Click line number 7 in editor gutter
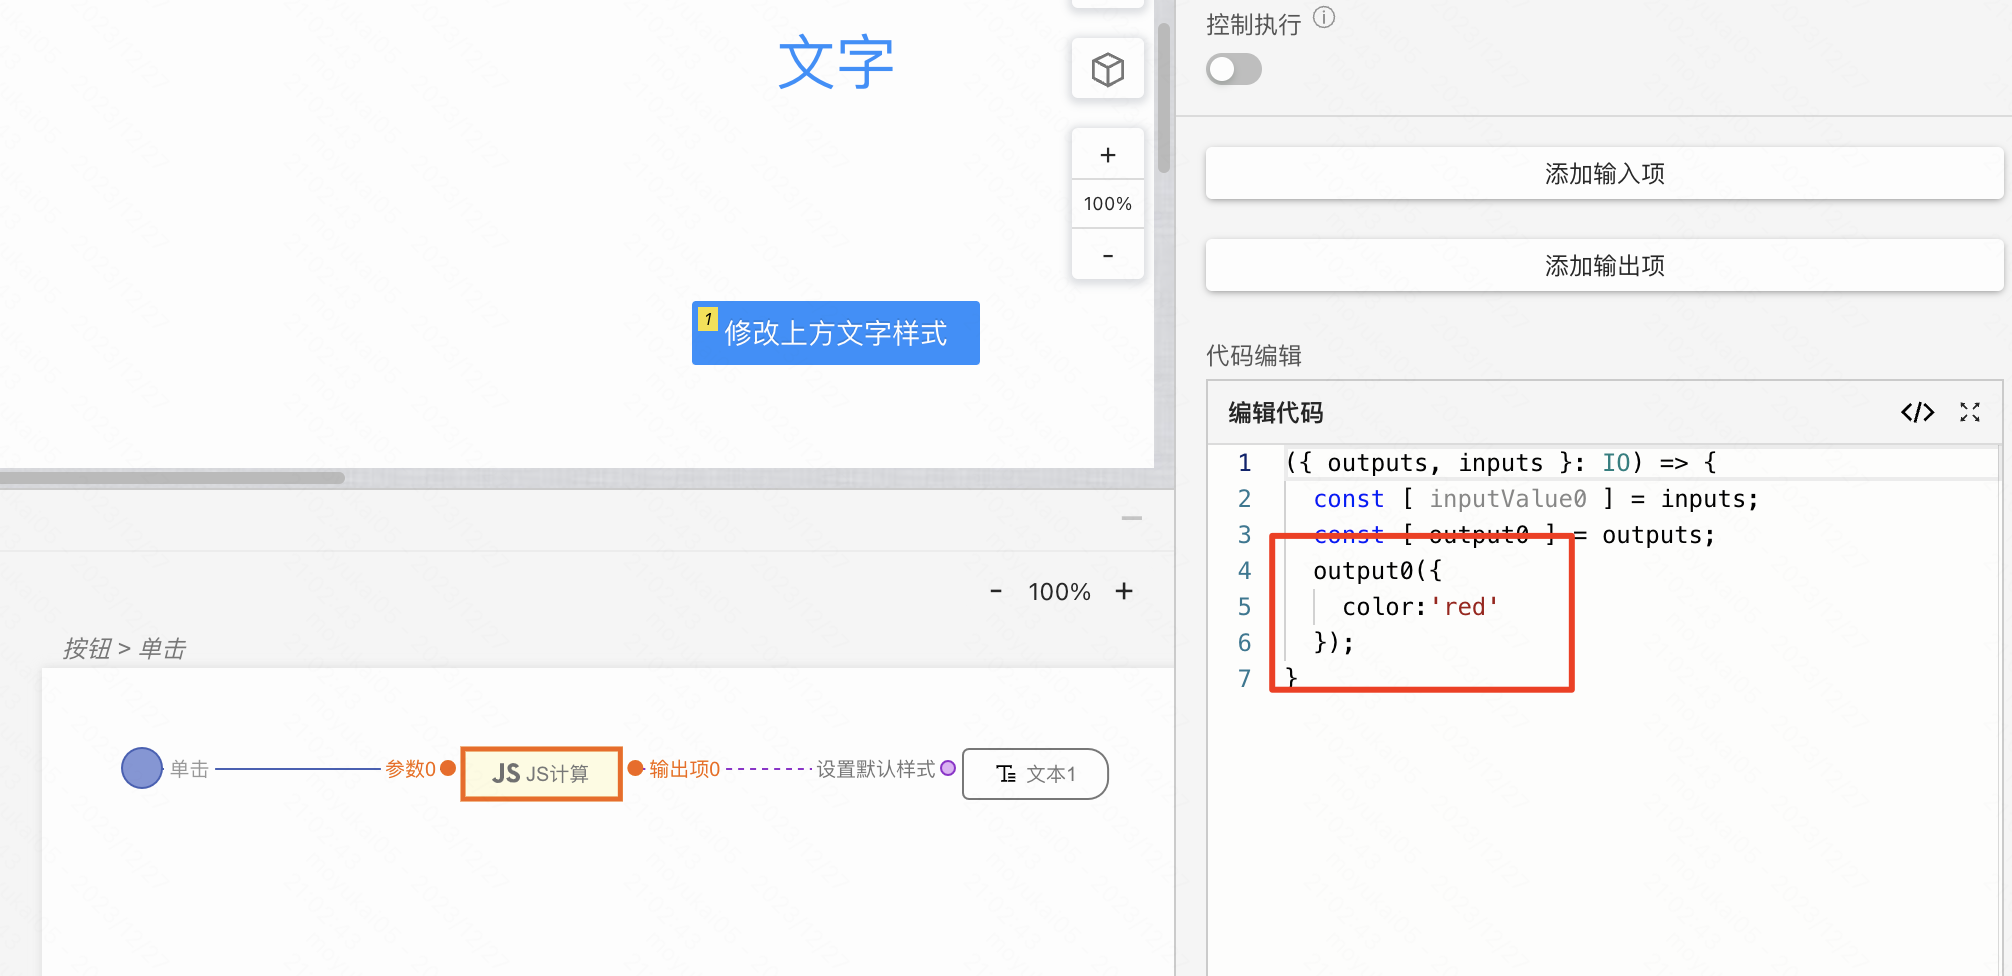The image size is (2012, 976). pos(1244,679)
